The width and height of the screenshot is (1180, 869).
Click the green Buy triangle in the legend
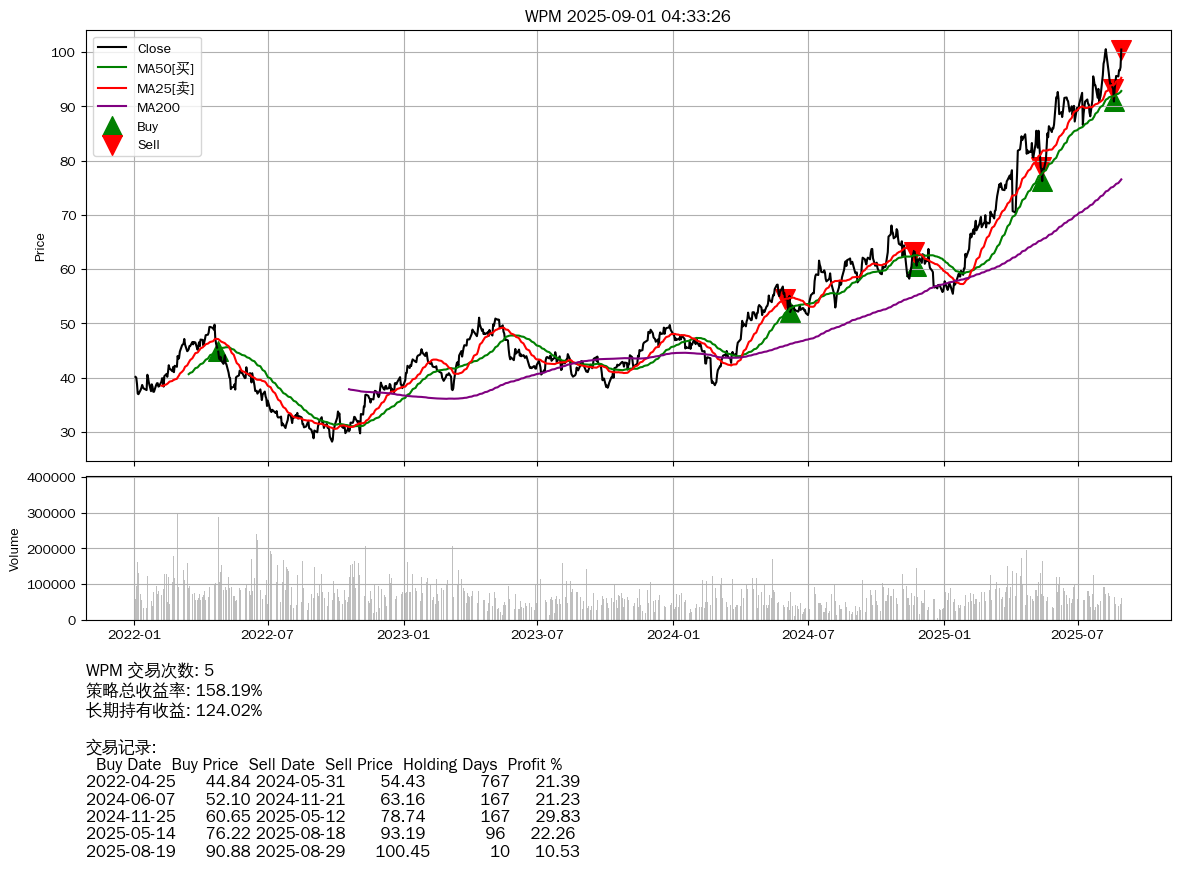click(112, 127)
